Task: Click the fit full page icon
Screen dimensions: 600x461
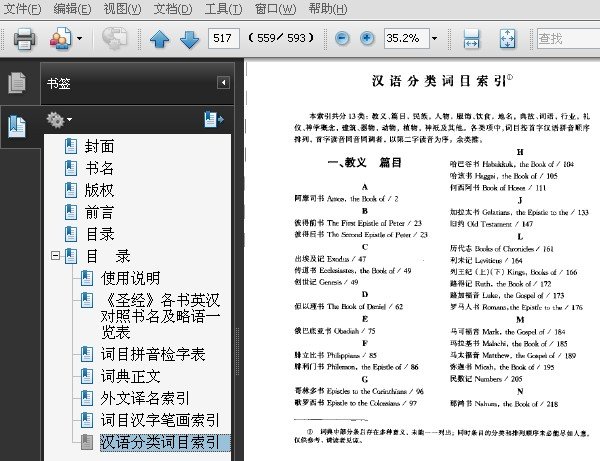Action: click(507, 39)
